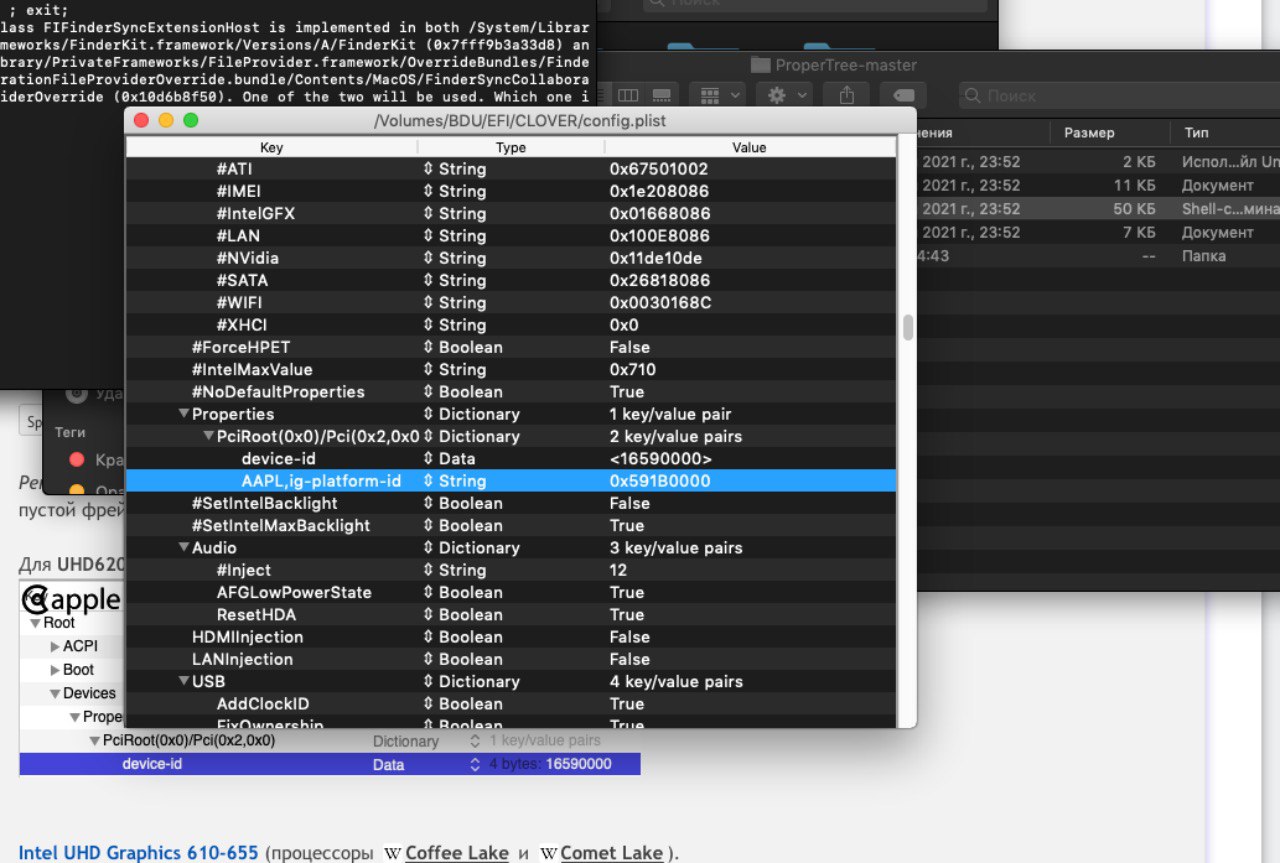Select the #ATI key row
This screenshot has height=863, width=1280.
(x=510, y=169)
